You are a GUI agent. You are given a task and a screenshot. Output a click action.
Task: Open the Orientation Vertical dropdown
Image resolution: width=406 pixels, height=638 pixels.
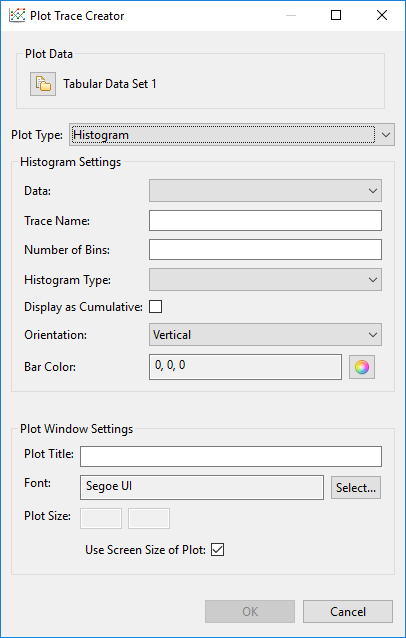(x=265, y=334)
